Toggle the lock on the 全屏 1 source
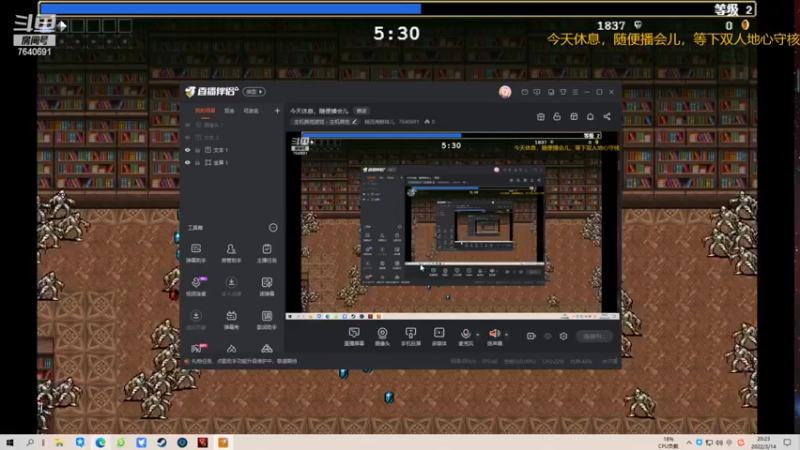The image size is (800, 450). [x=197, y=162]
